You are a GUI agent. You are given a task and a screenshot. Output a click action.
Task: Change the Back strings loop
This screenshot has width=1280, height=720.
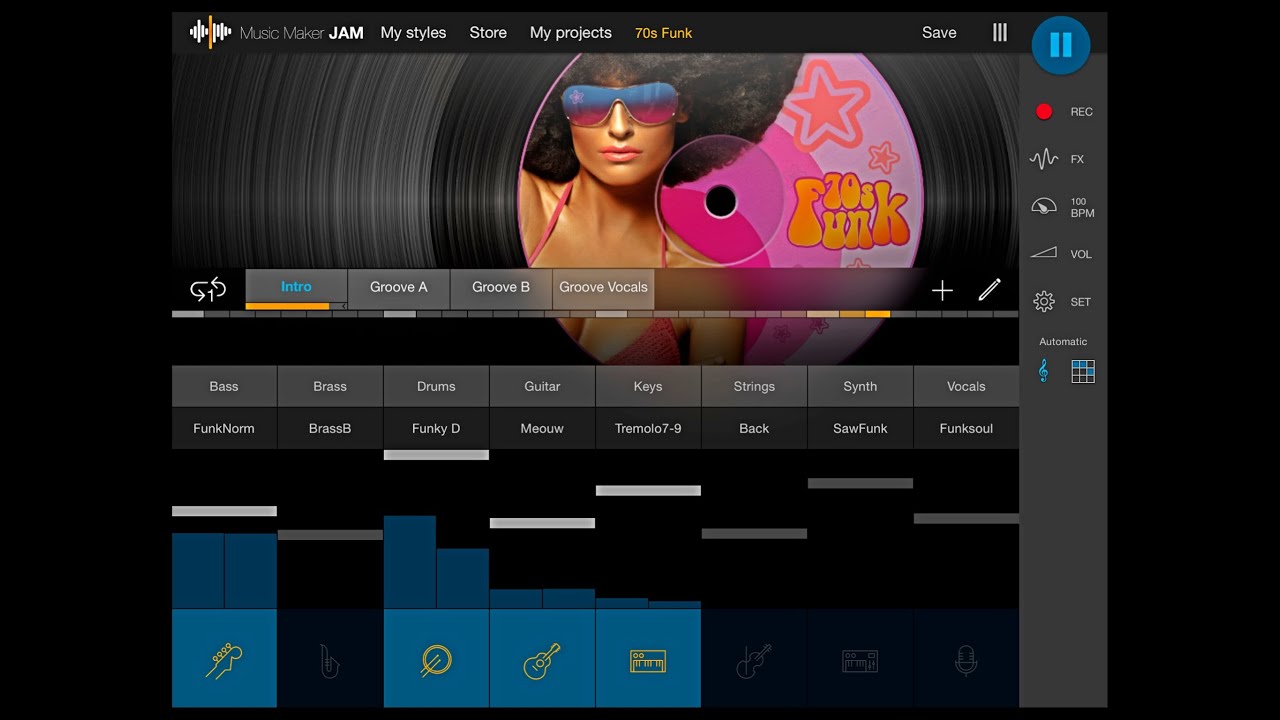click(x=754, y=428)
